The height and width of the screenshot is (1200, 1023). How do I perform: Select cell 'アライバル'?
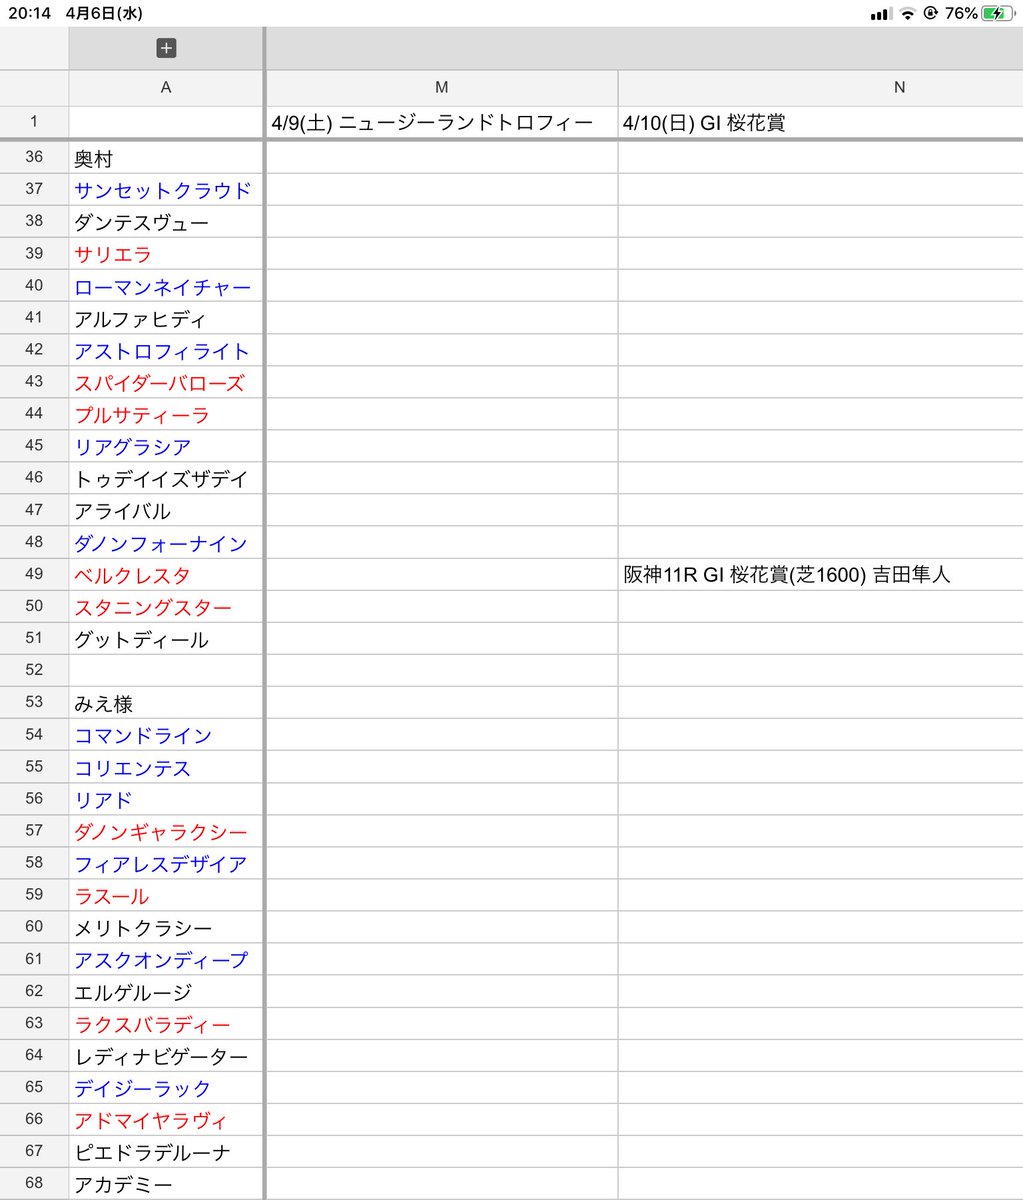point(166,510)
